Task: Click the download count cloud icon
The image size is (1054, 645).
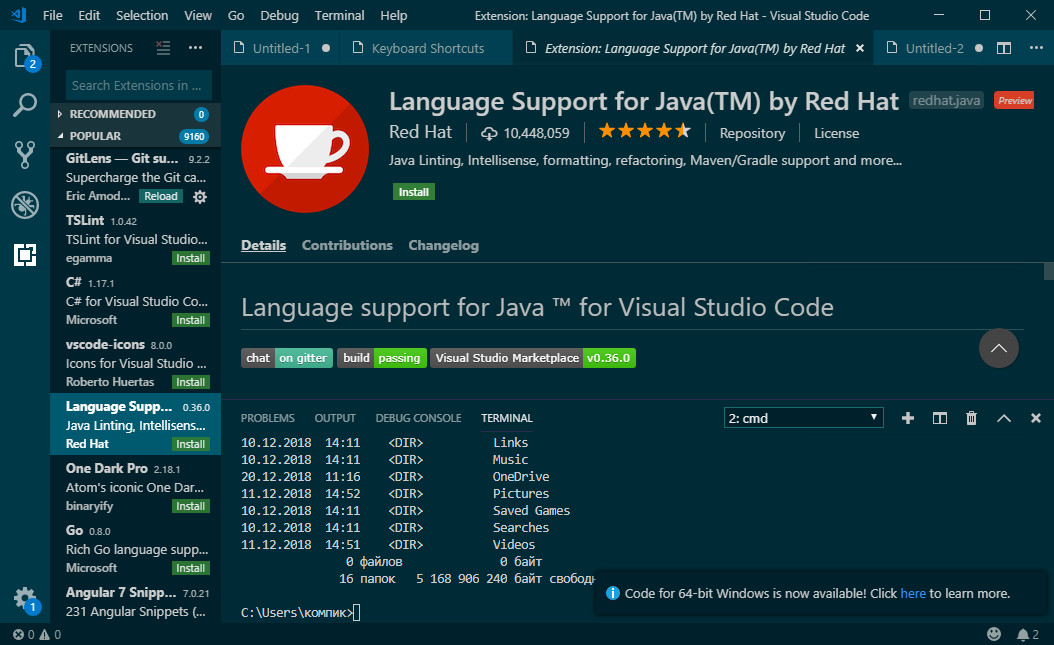Action: 489,134
